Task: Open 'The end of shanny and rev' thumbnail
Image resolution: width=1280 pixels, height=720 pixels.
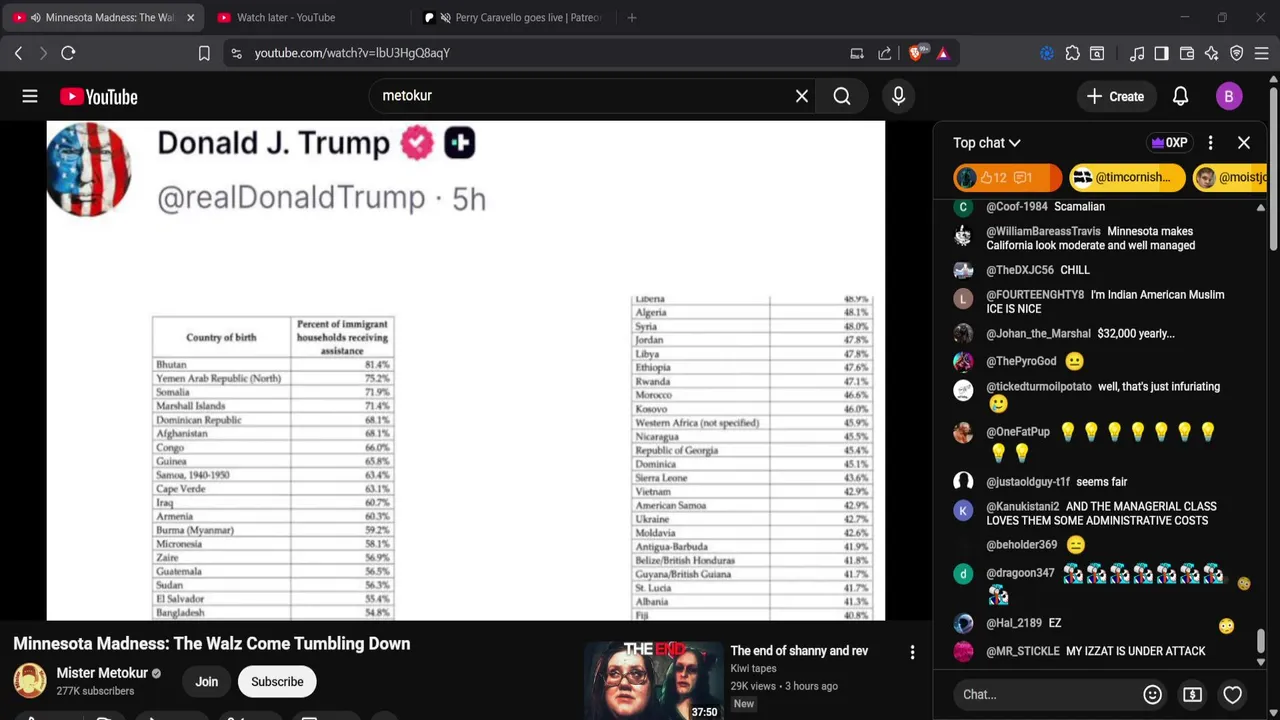Action: 652,681
